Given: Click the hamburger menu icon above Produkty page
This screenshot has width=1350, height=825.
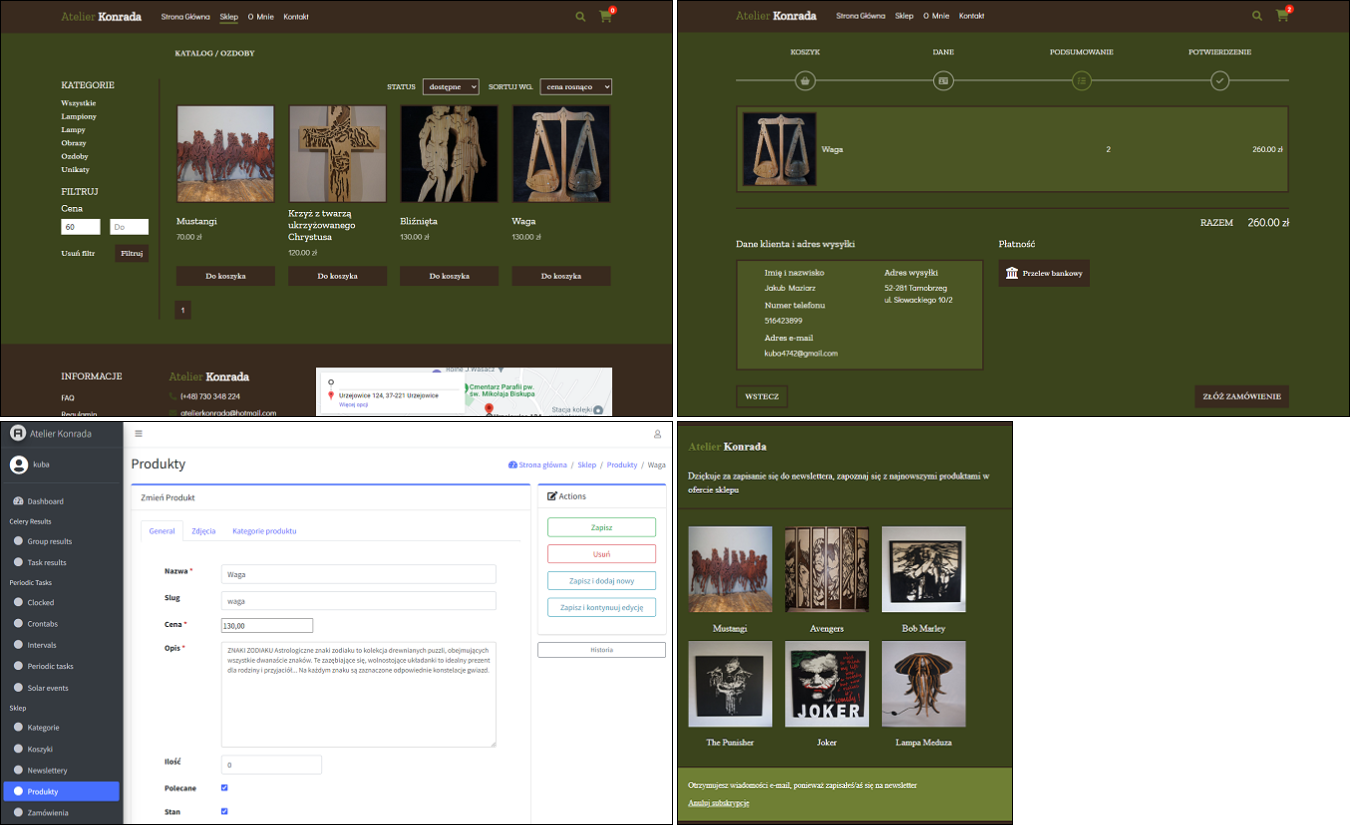Looking at the screenshot, I should [138, 432].
